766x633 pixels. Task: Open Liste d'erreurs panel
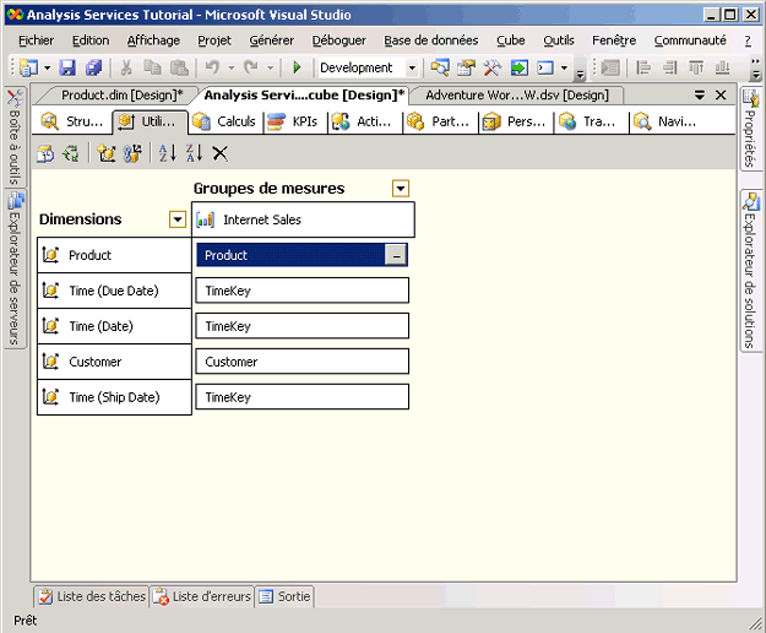click(x=203, y=597)
